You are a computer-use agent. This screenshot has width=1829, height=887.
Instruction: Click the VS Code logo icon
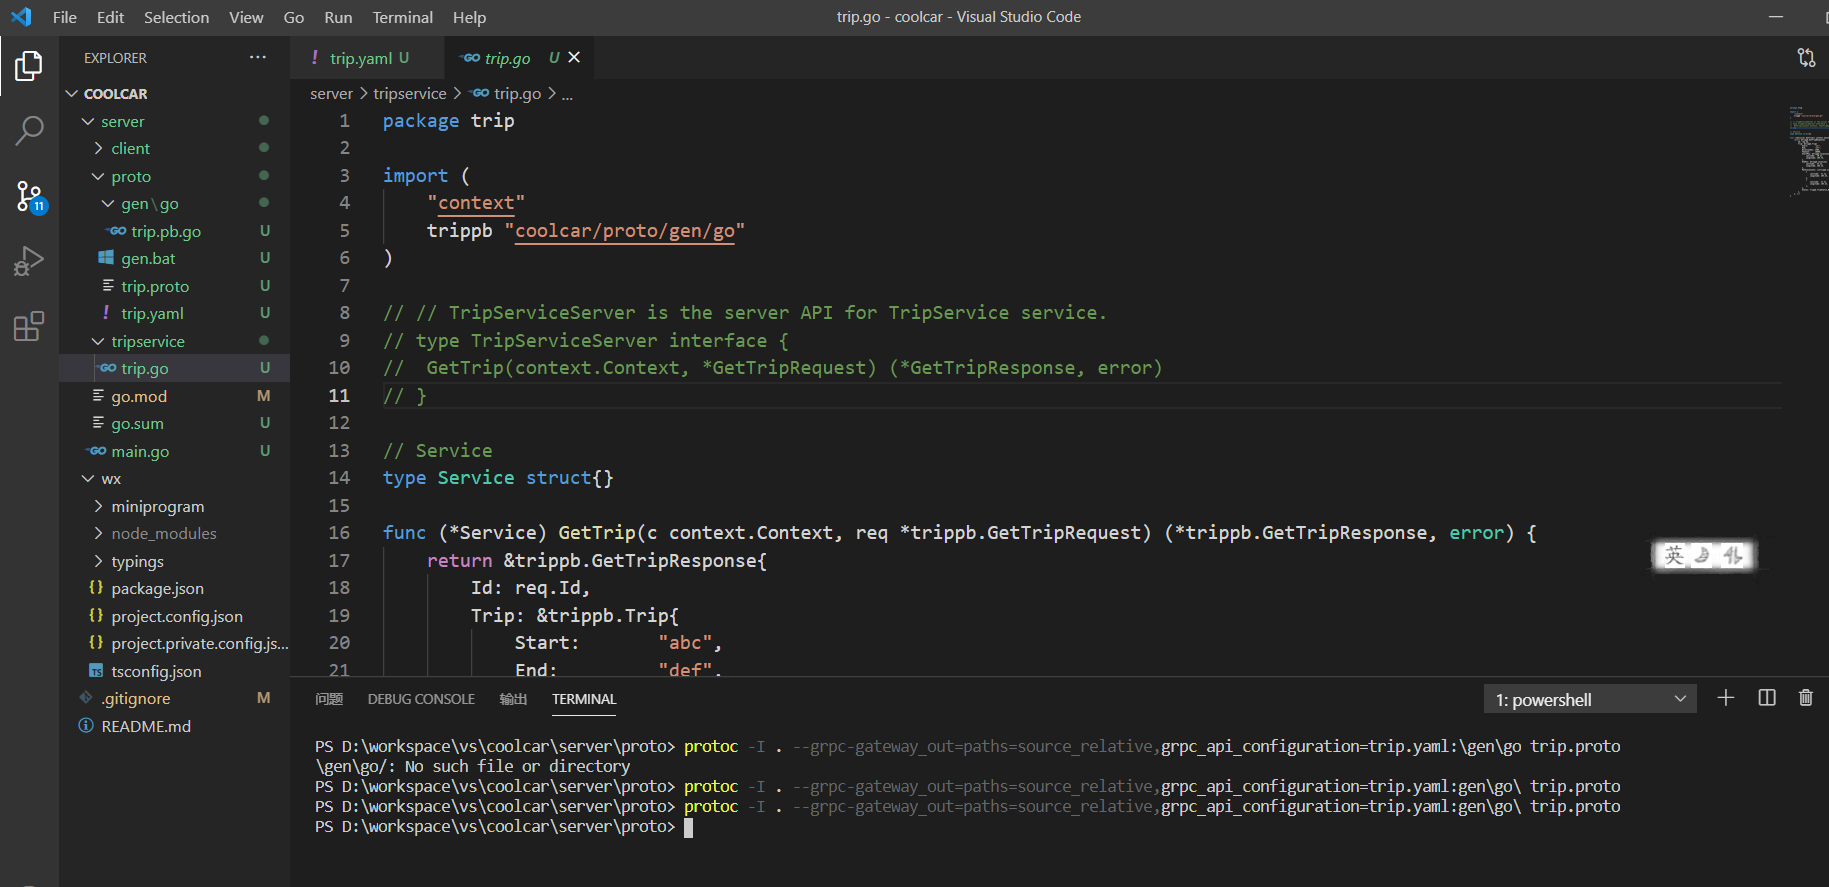[21, 17]
